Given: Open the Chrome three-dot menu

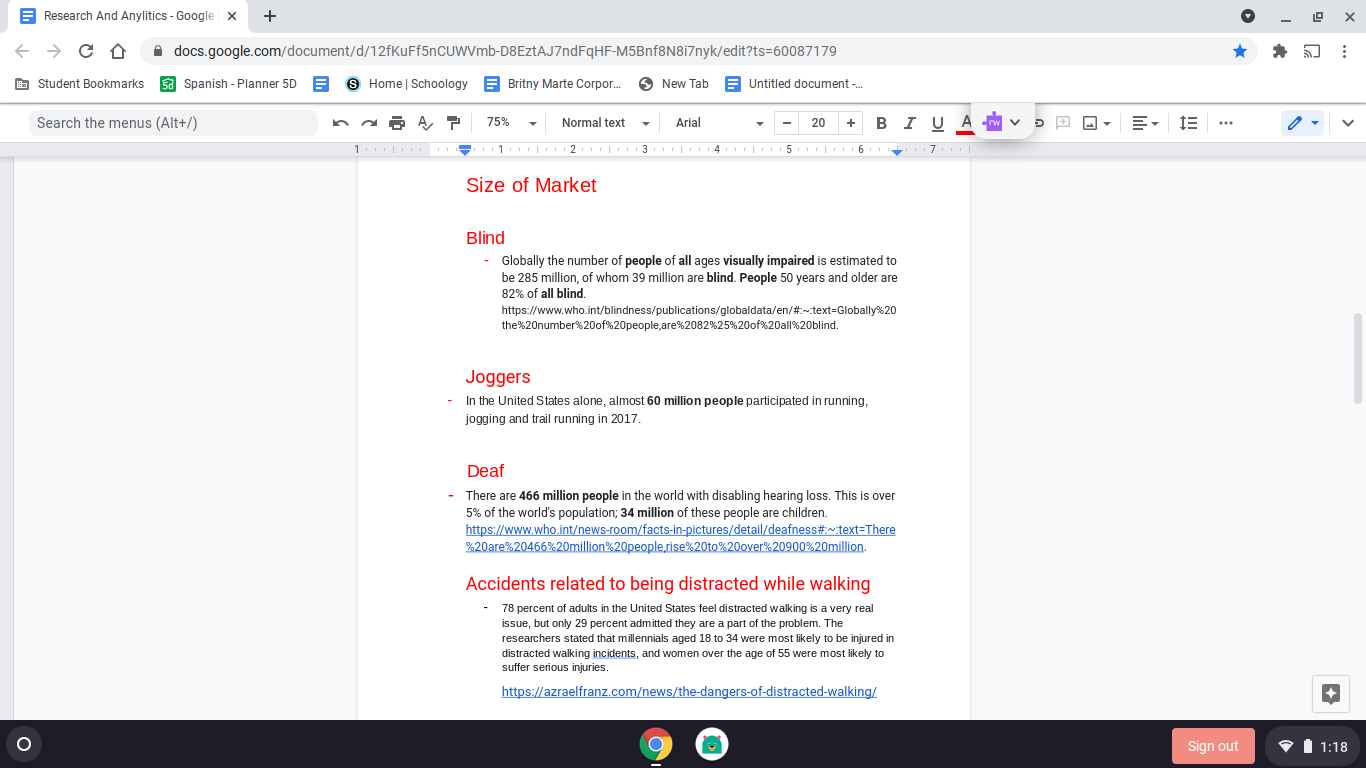Looking at the screenshot, I should click(1345, 51).
